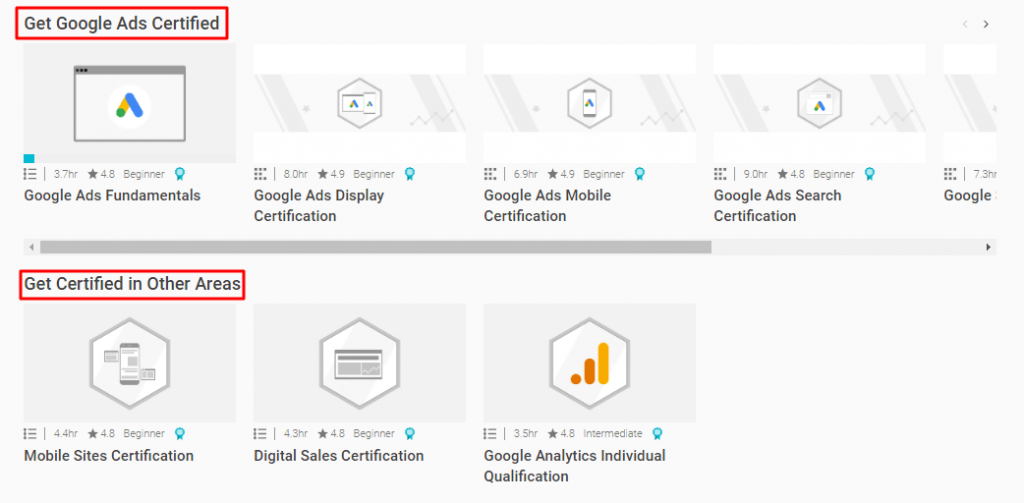Click star rating icon for Google Ads Display Certification

tap(323, 174)
